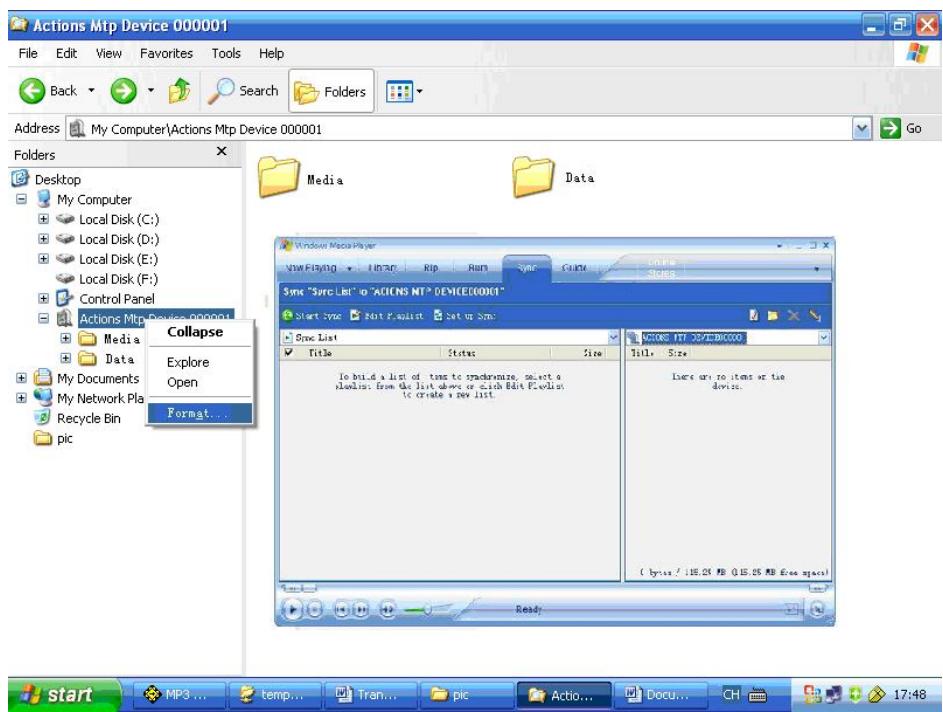
Task: Click Start Sync in Media Player
Action: pyautogui.click(x=312, y=316)
